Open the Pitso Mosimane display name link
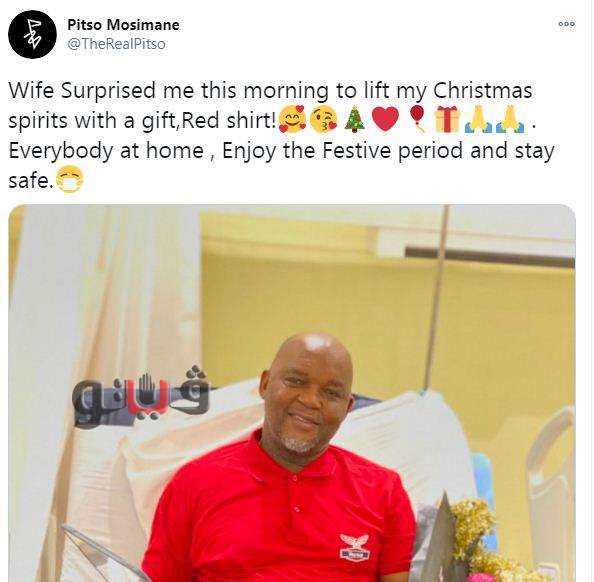Image resolution: width=594 pixels, height=582 pixels. coord(123,25)
